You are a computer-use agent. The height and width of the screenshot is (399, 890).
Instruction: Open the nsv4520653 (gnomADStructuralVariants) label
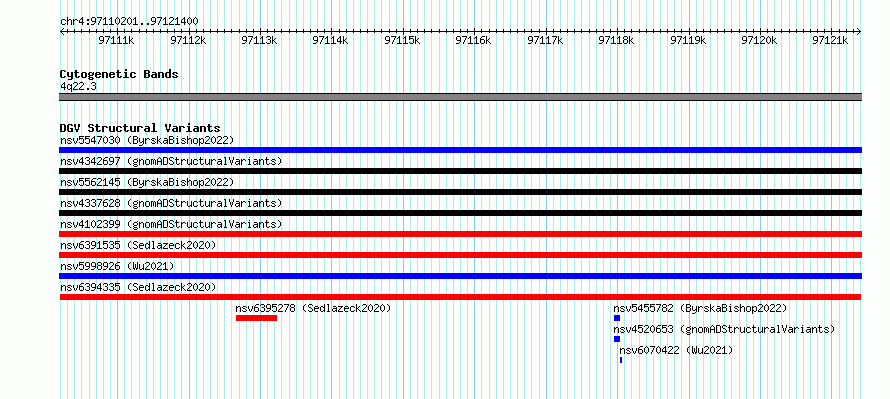[x=724, y=329]
